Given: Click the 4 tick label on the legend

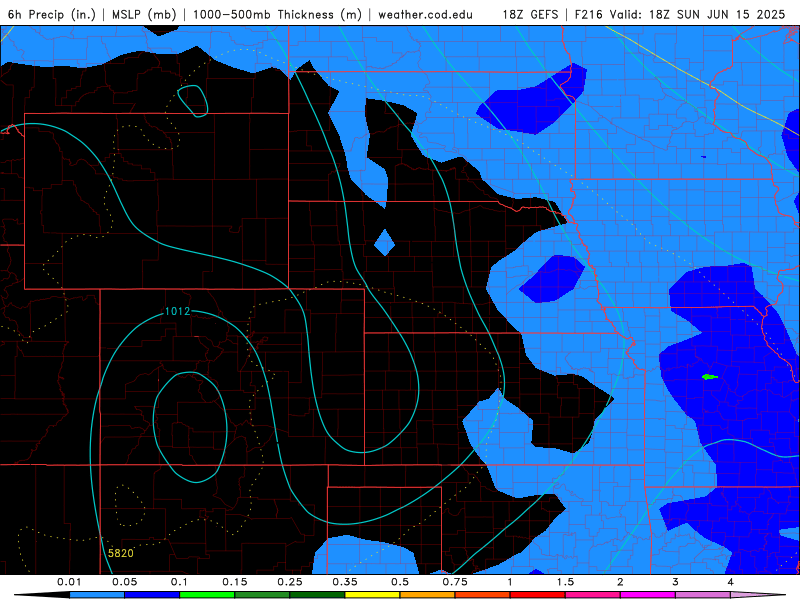Looking at the screenshot, I should click(731, 582).
